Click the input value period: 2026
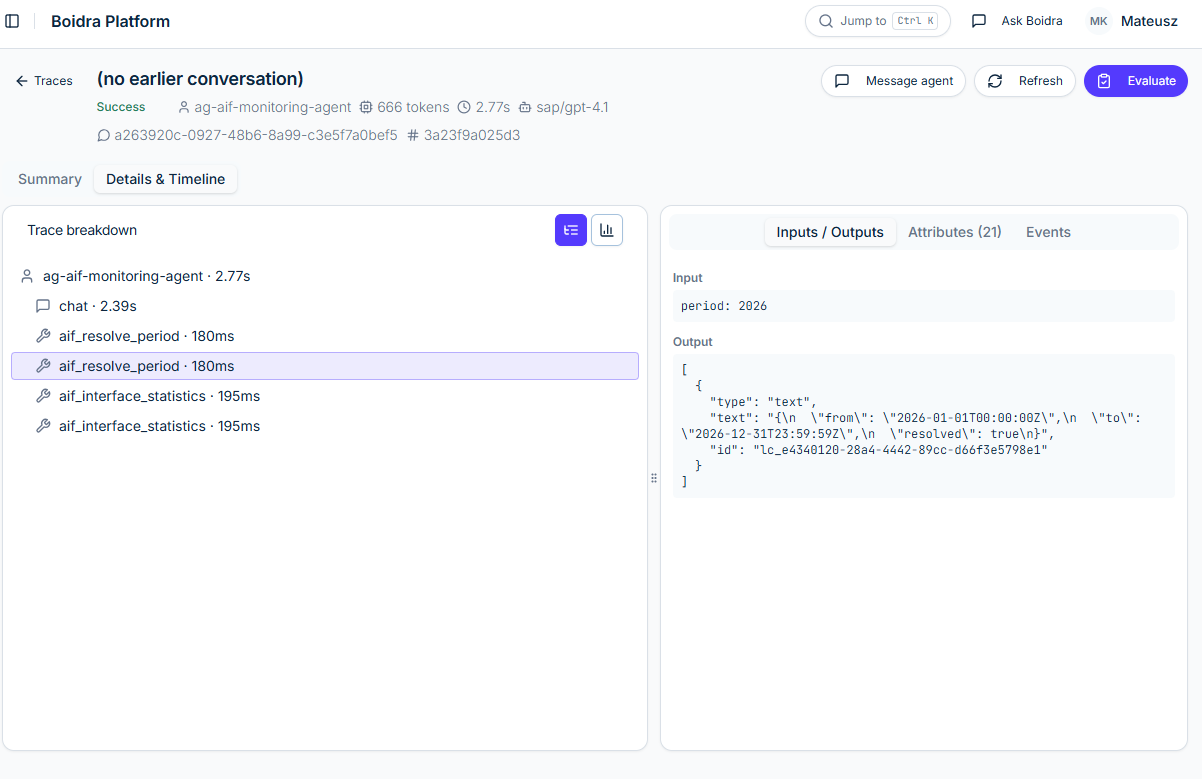This screenshot has height=779, width=1202. coord(923,306)
